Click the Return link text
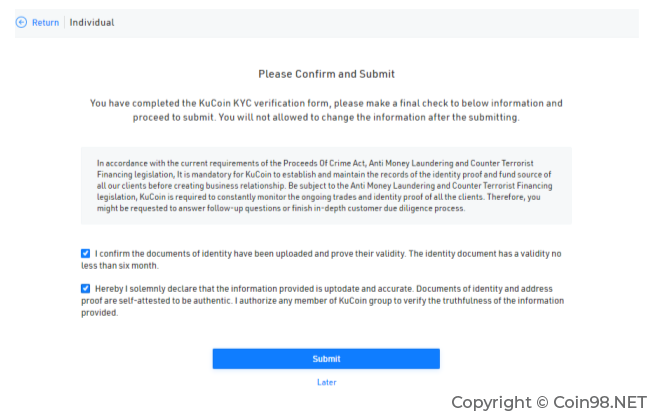664x420 pixels. [x=45, y=22]
